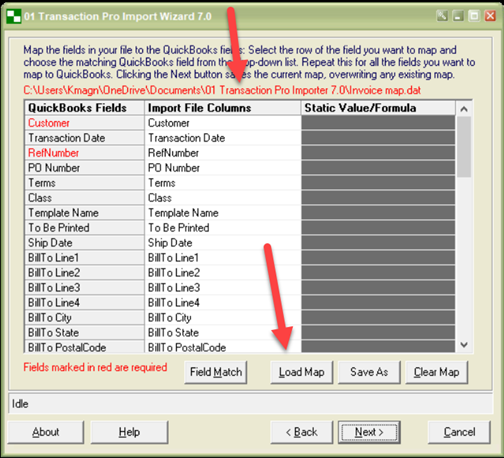Cancel the import wizard

point(459,432)
